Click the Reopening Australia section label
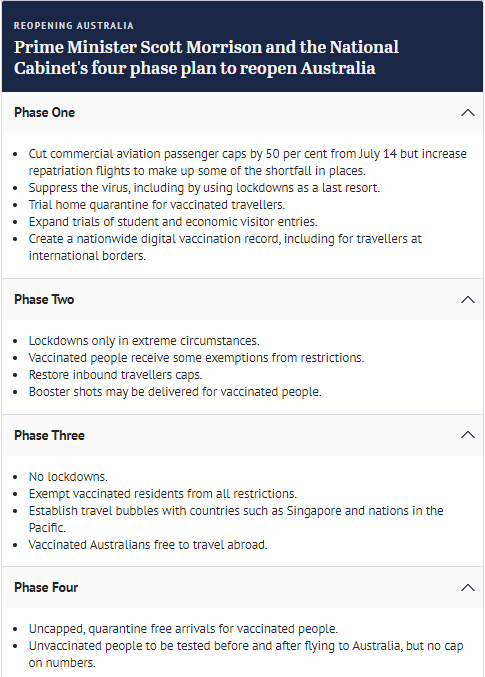The height and width of the screenshot is (677, 485). (73, 26)
